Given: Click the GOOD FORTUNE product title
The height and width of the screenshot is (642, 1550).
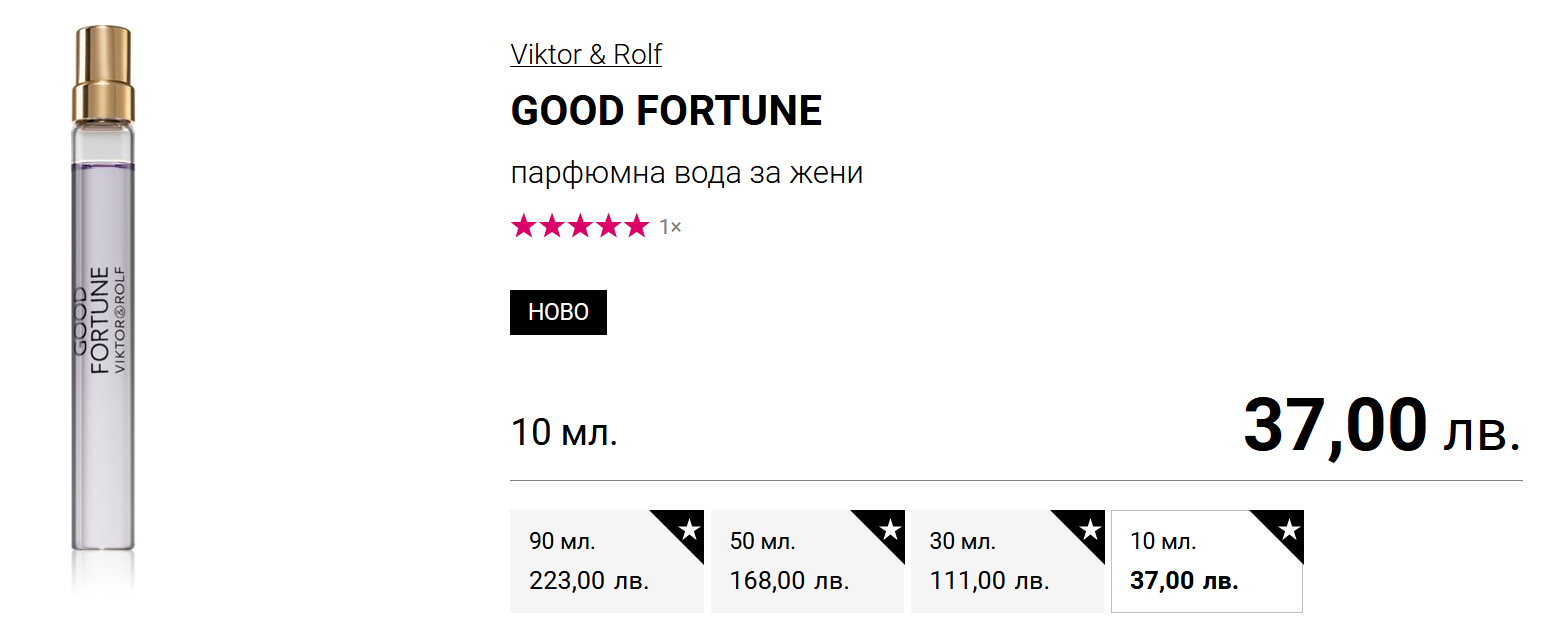Looking at the screenshot, I should (x=666, y=111).
